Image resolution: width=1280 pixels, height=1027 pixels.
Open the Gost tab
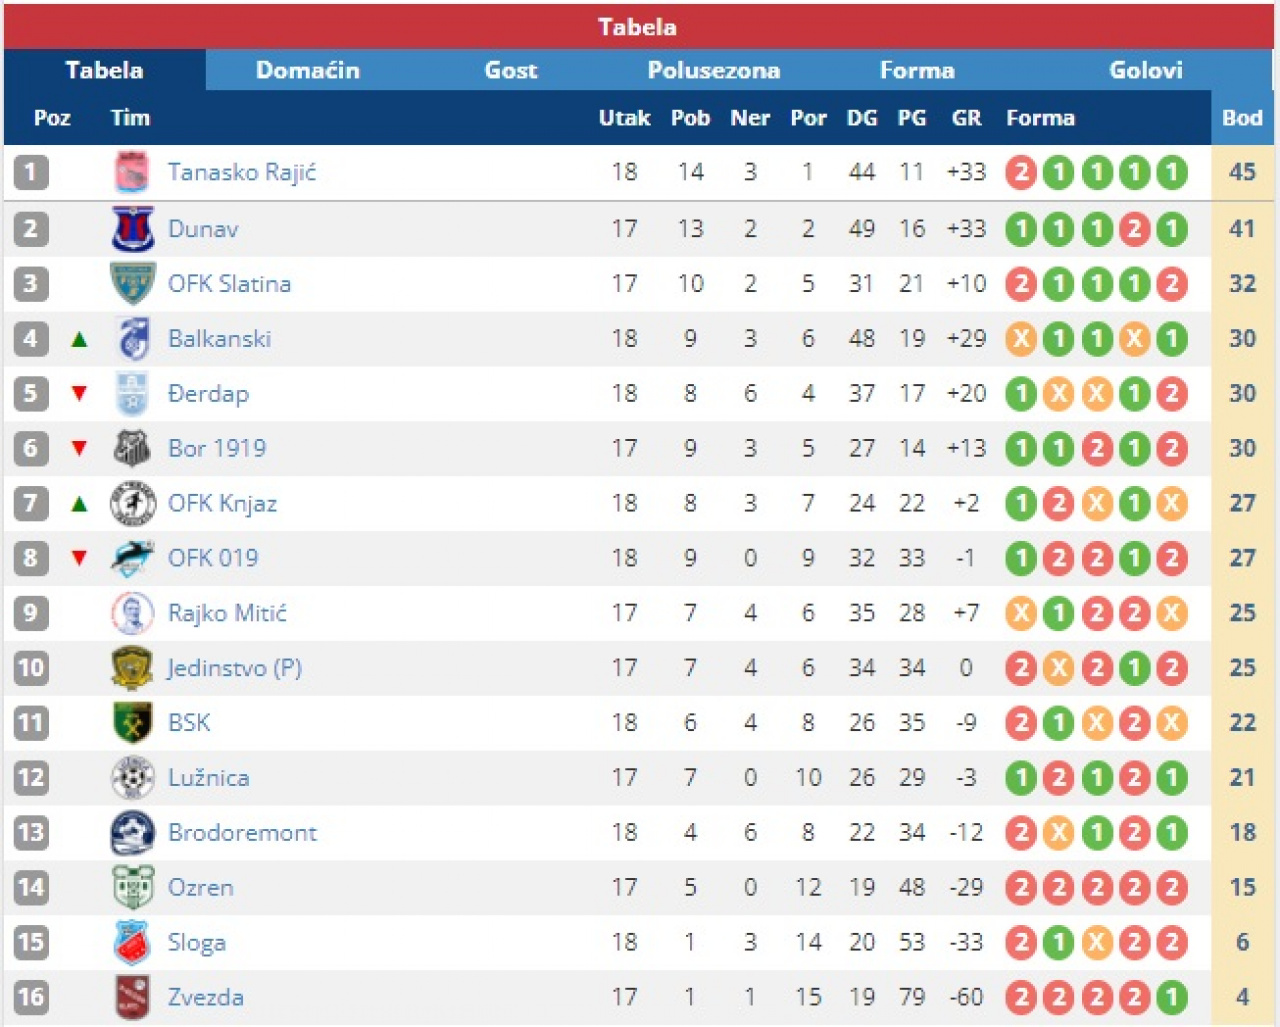click(510, 70)
